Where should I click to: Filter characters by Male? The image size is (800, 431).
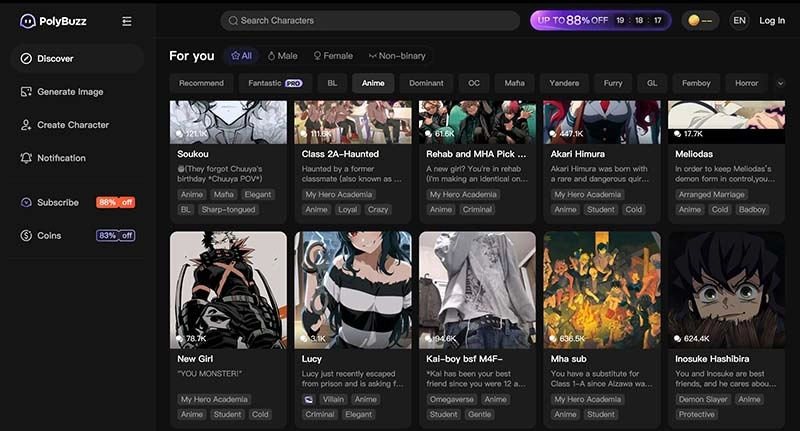pyautogui.click(x=283, y=56)
